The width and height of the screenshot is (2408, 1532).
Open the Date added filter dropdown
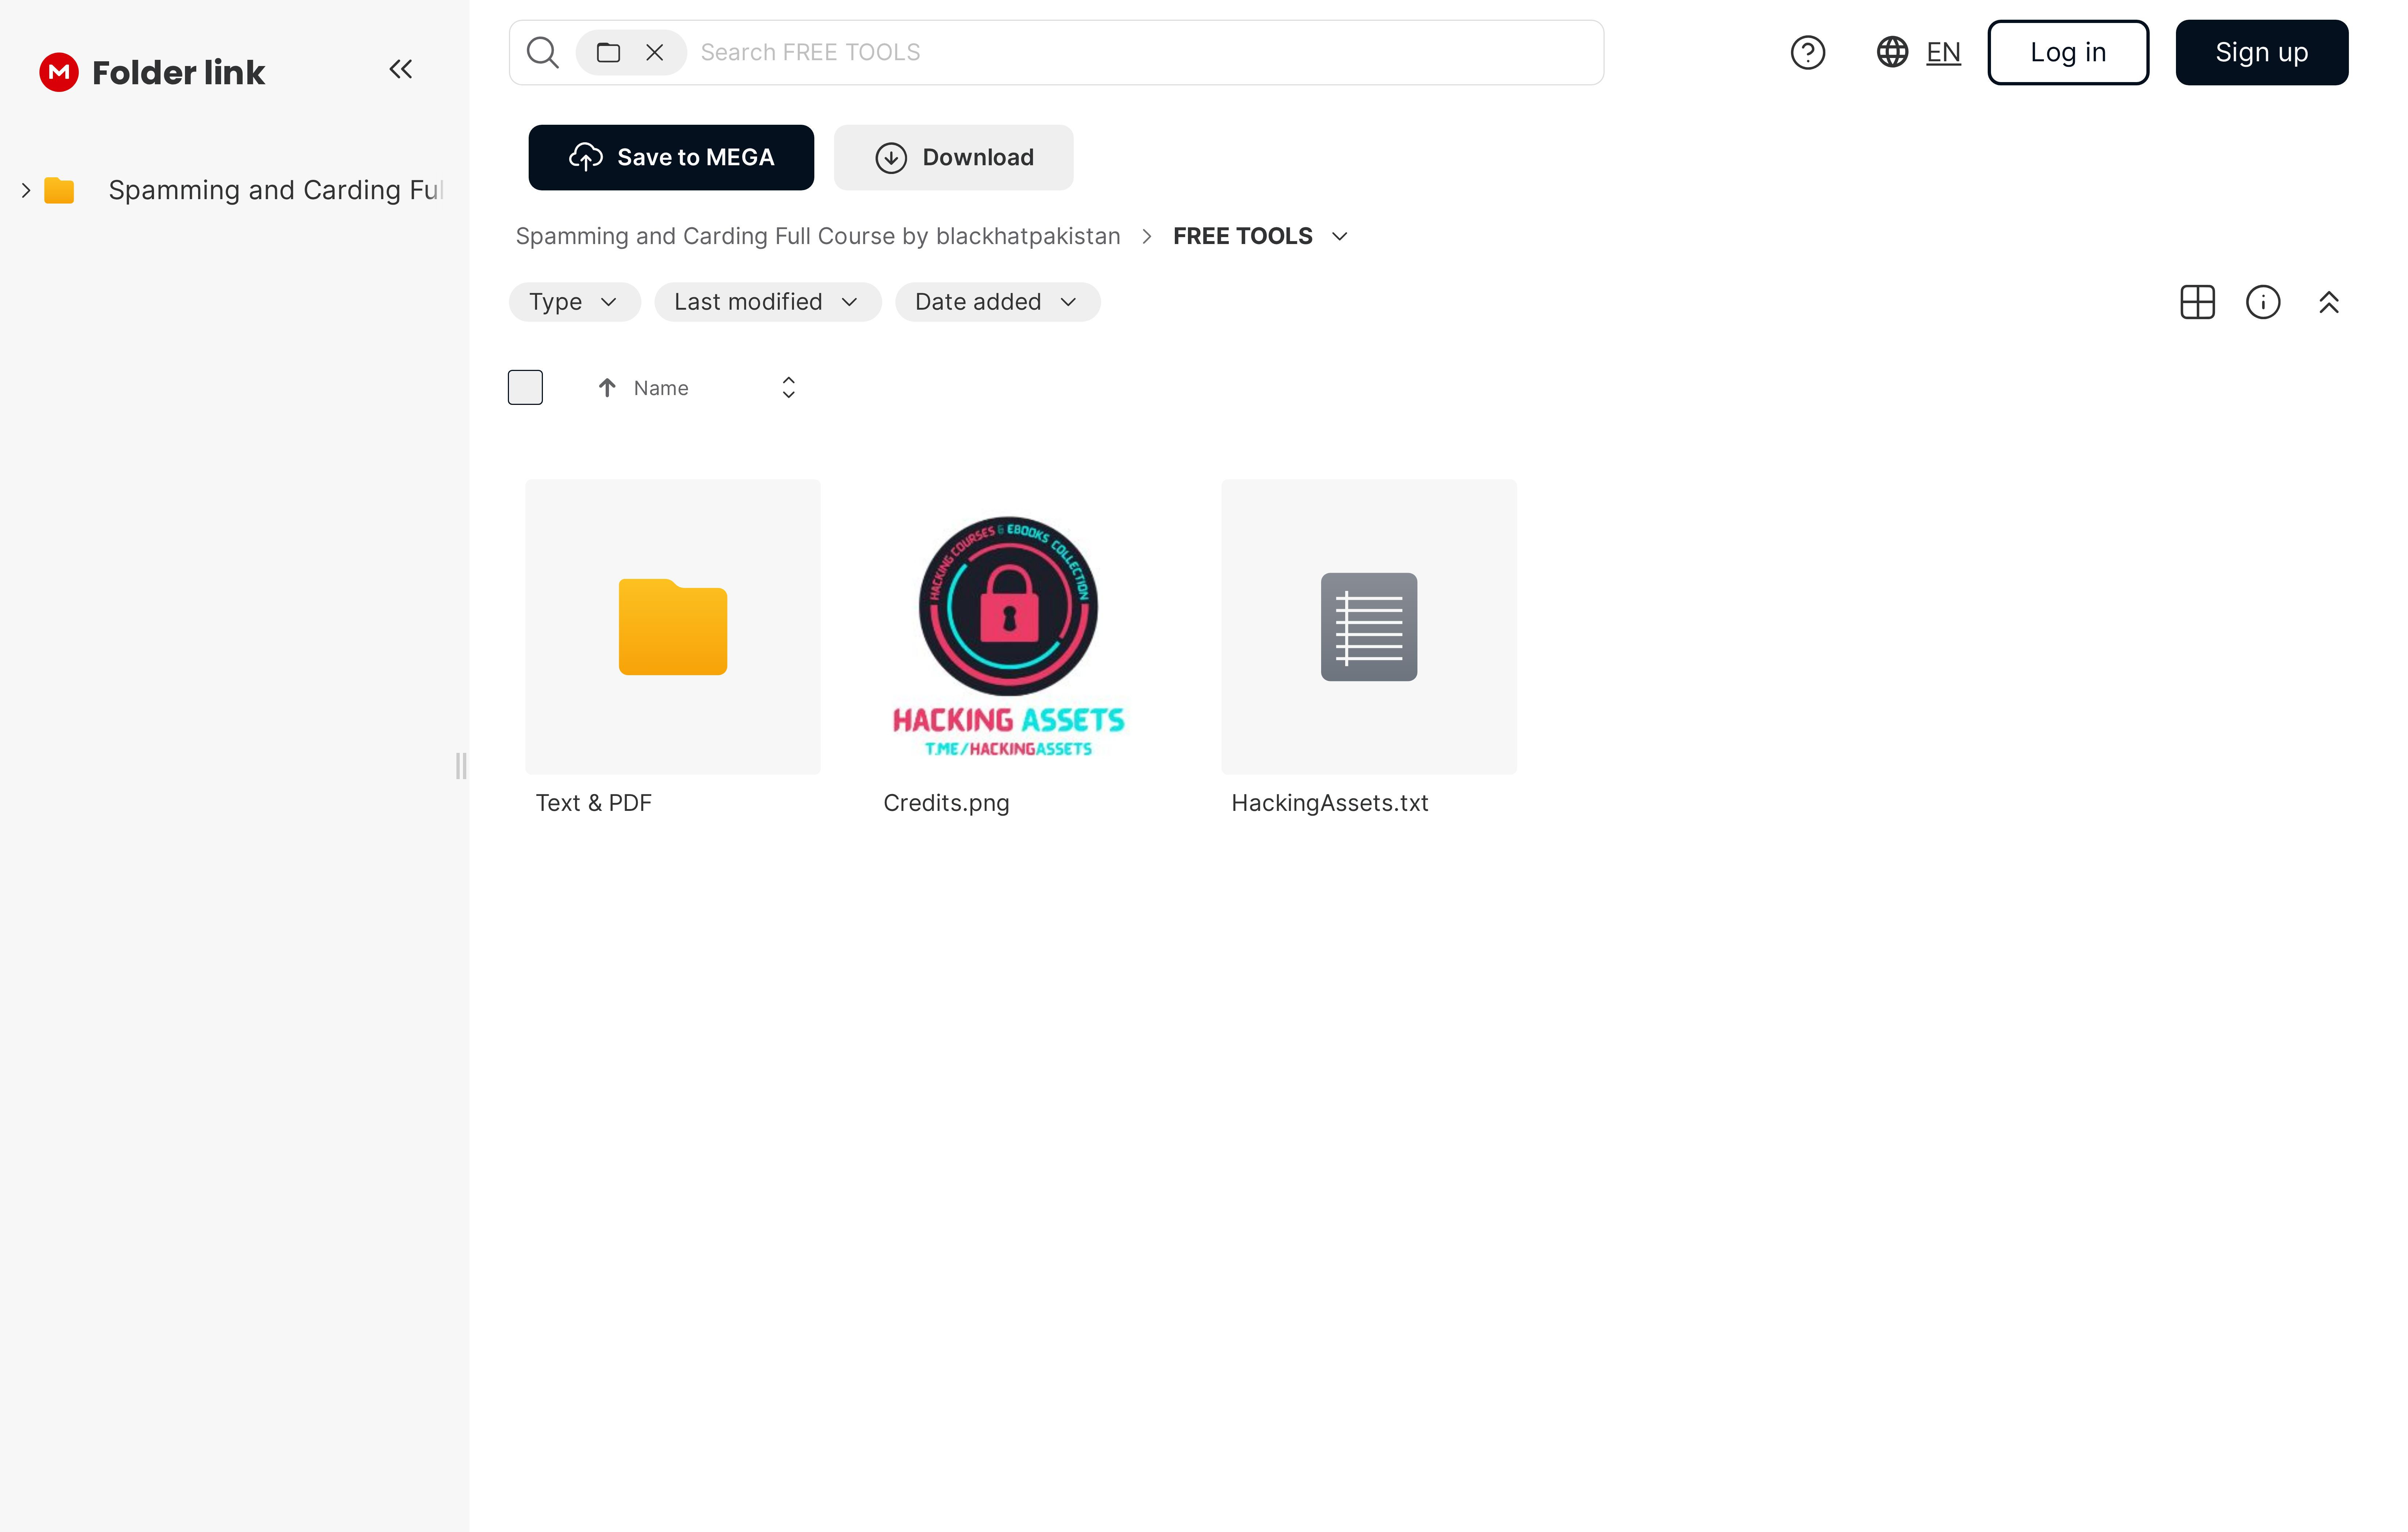(x=997, y=302)
